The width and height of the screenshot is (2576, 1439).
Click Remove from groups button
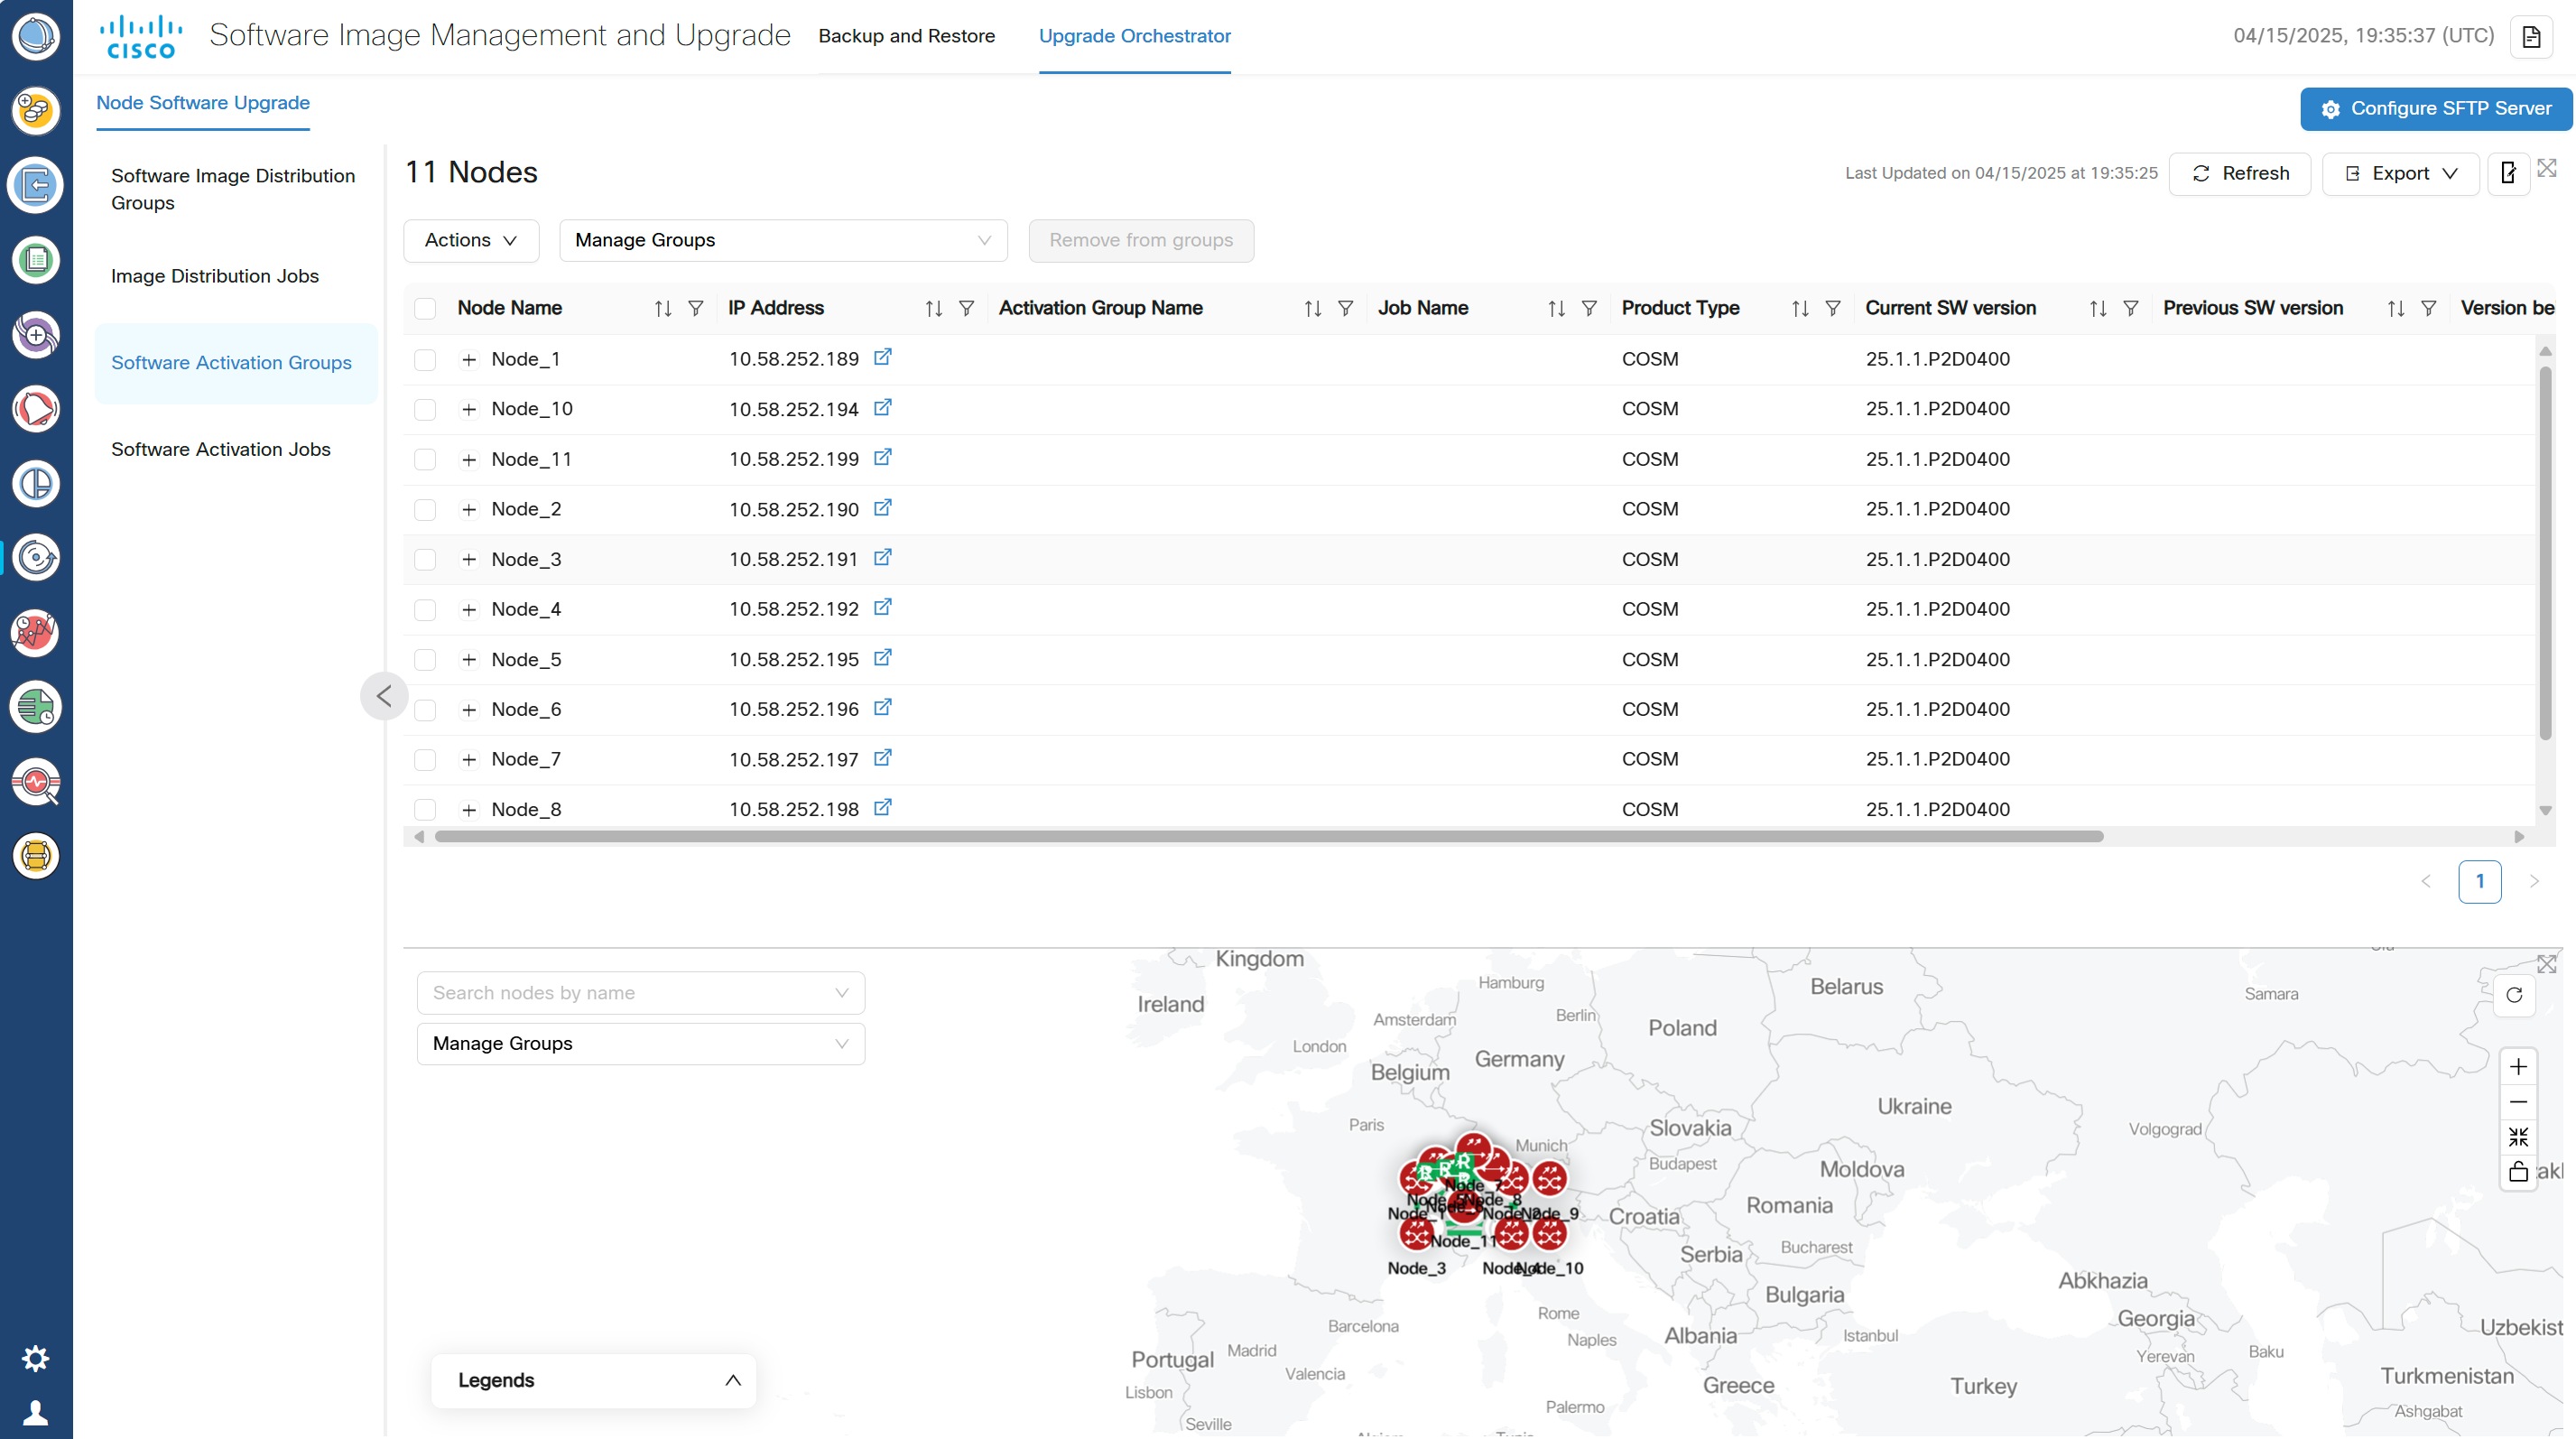point(1141,240)
